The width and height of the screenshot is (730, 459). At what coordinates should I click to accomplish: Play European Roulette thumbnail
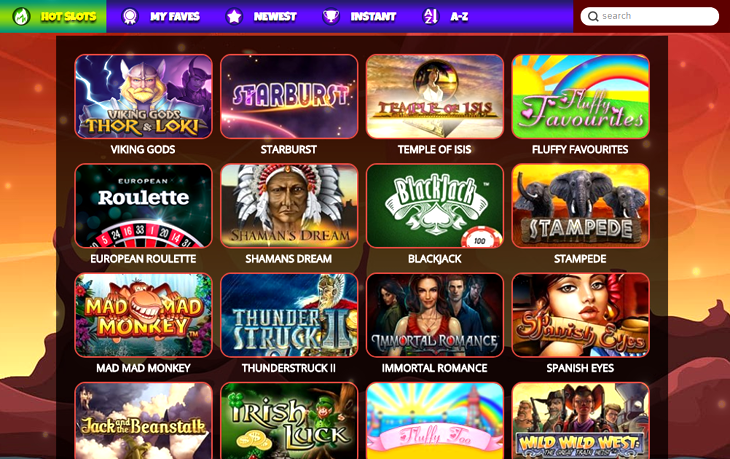(143, 205)
